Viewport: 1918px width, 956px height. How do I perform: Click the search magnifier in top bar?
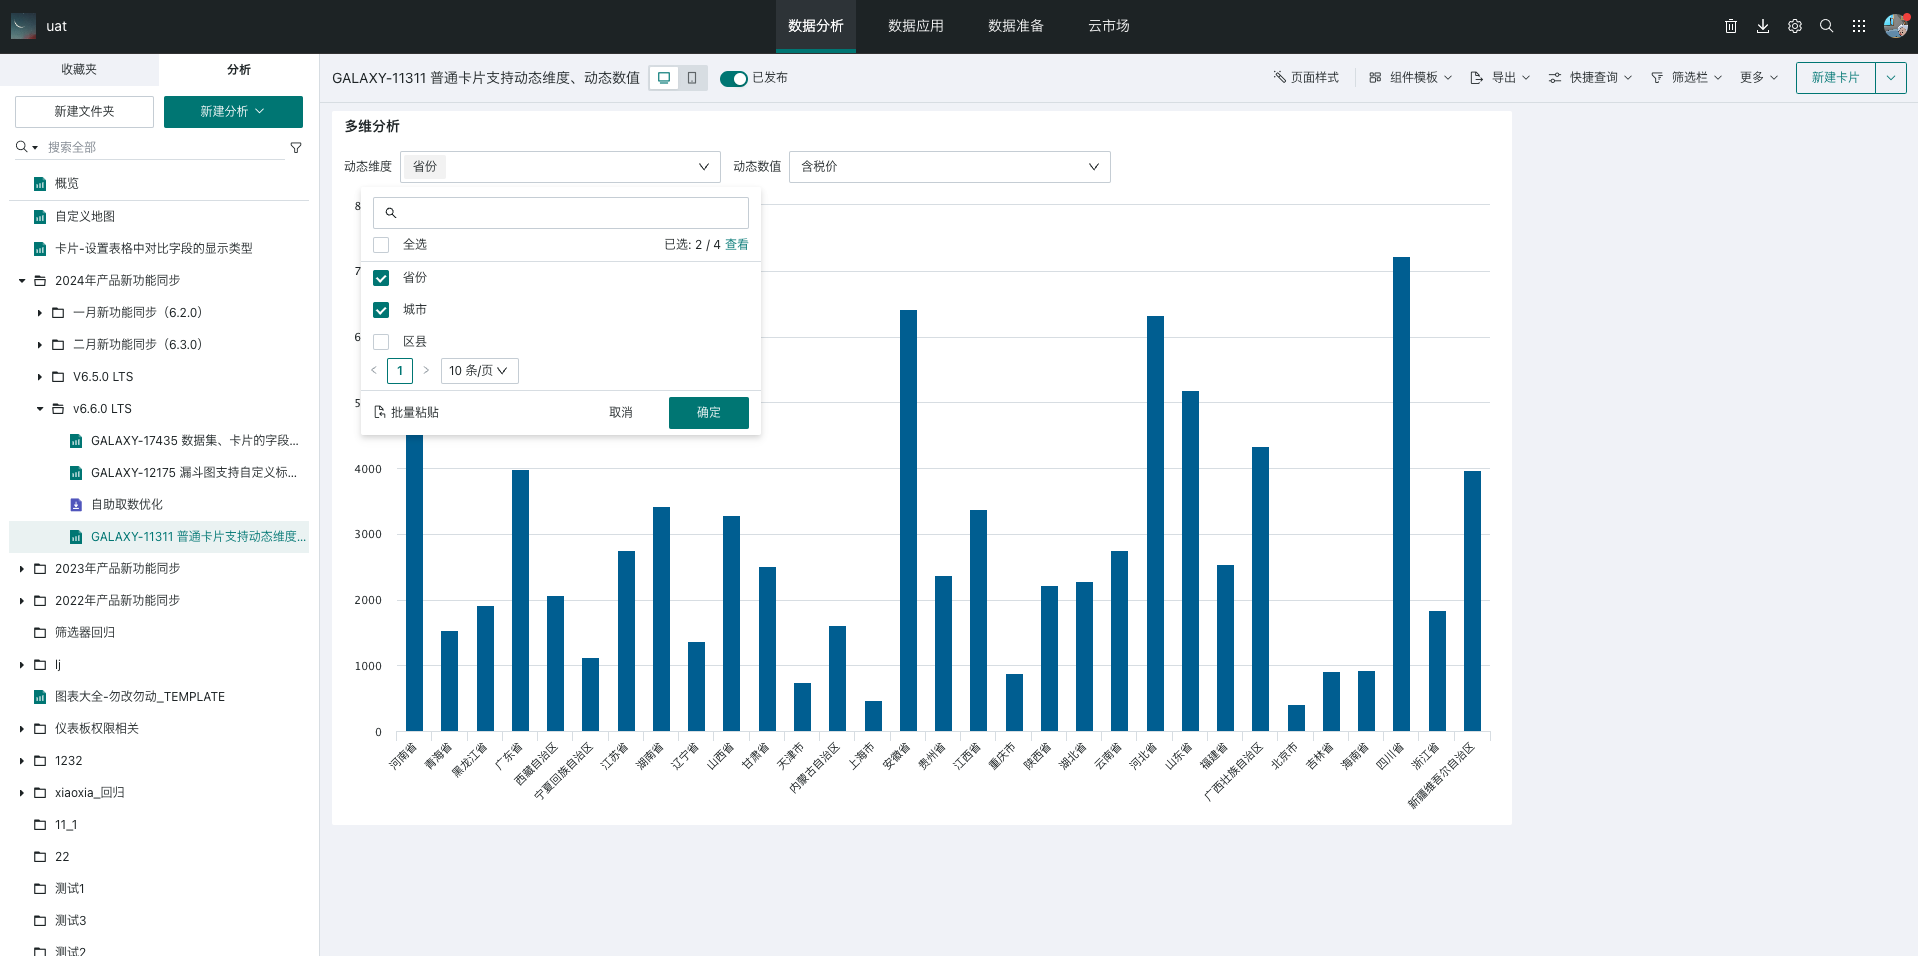[x=1826, y=26]
